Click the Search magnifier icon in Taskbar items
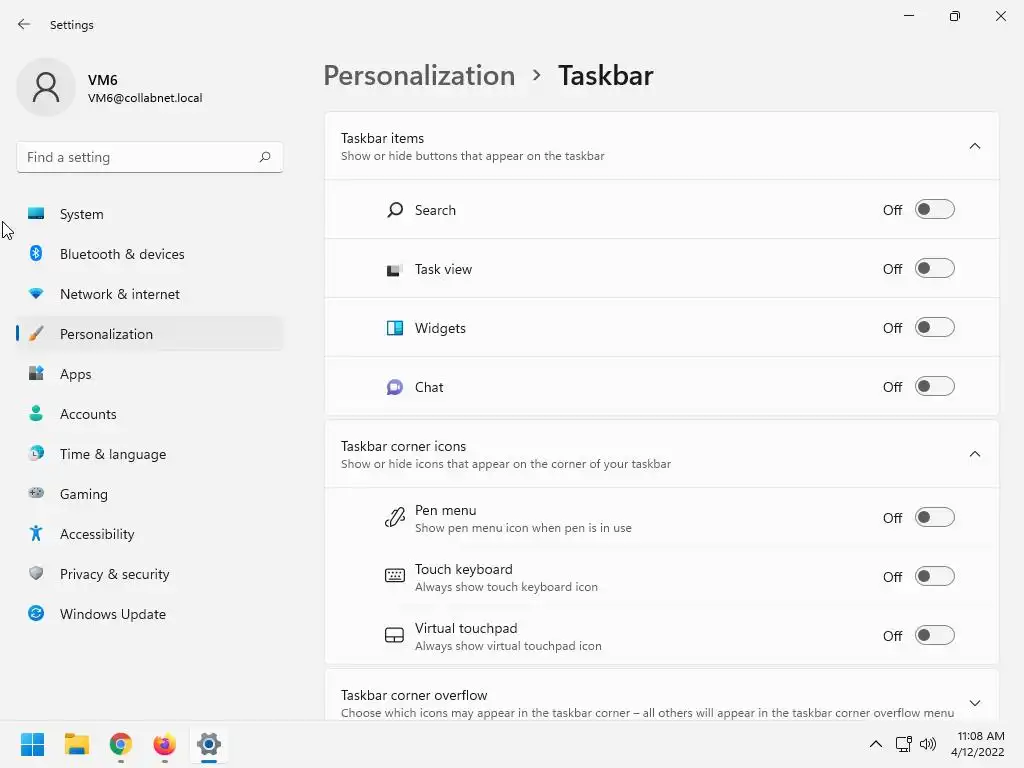Image resolution: width=1024 pixels, height=768 pixels. point(394,210)
